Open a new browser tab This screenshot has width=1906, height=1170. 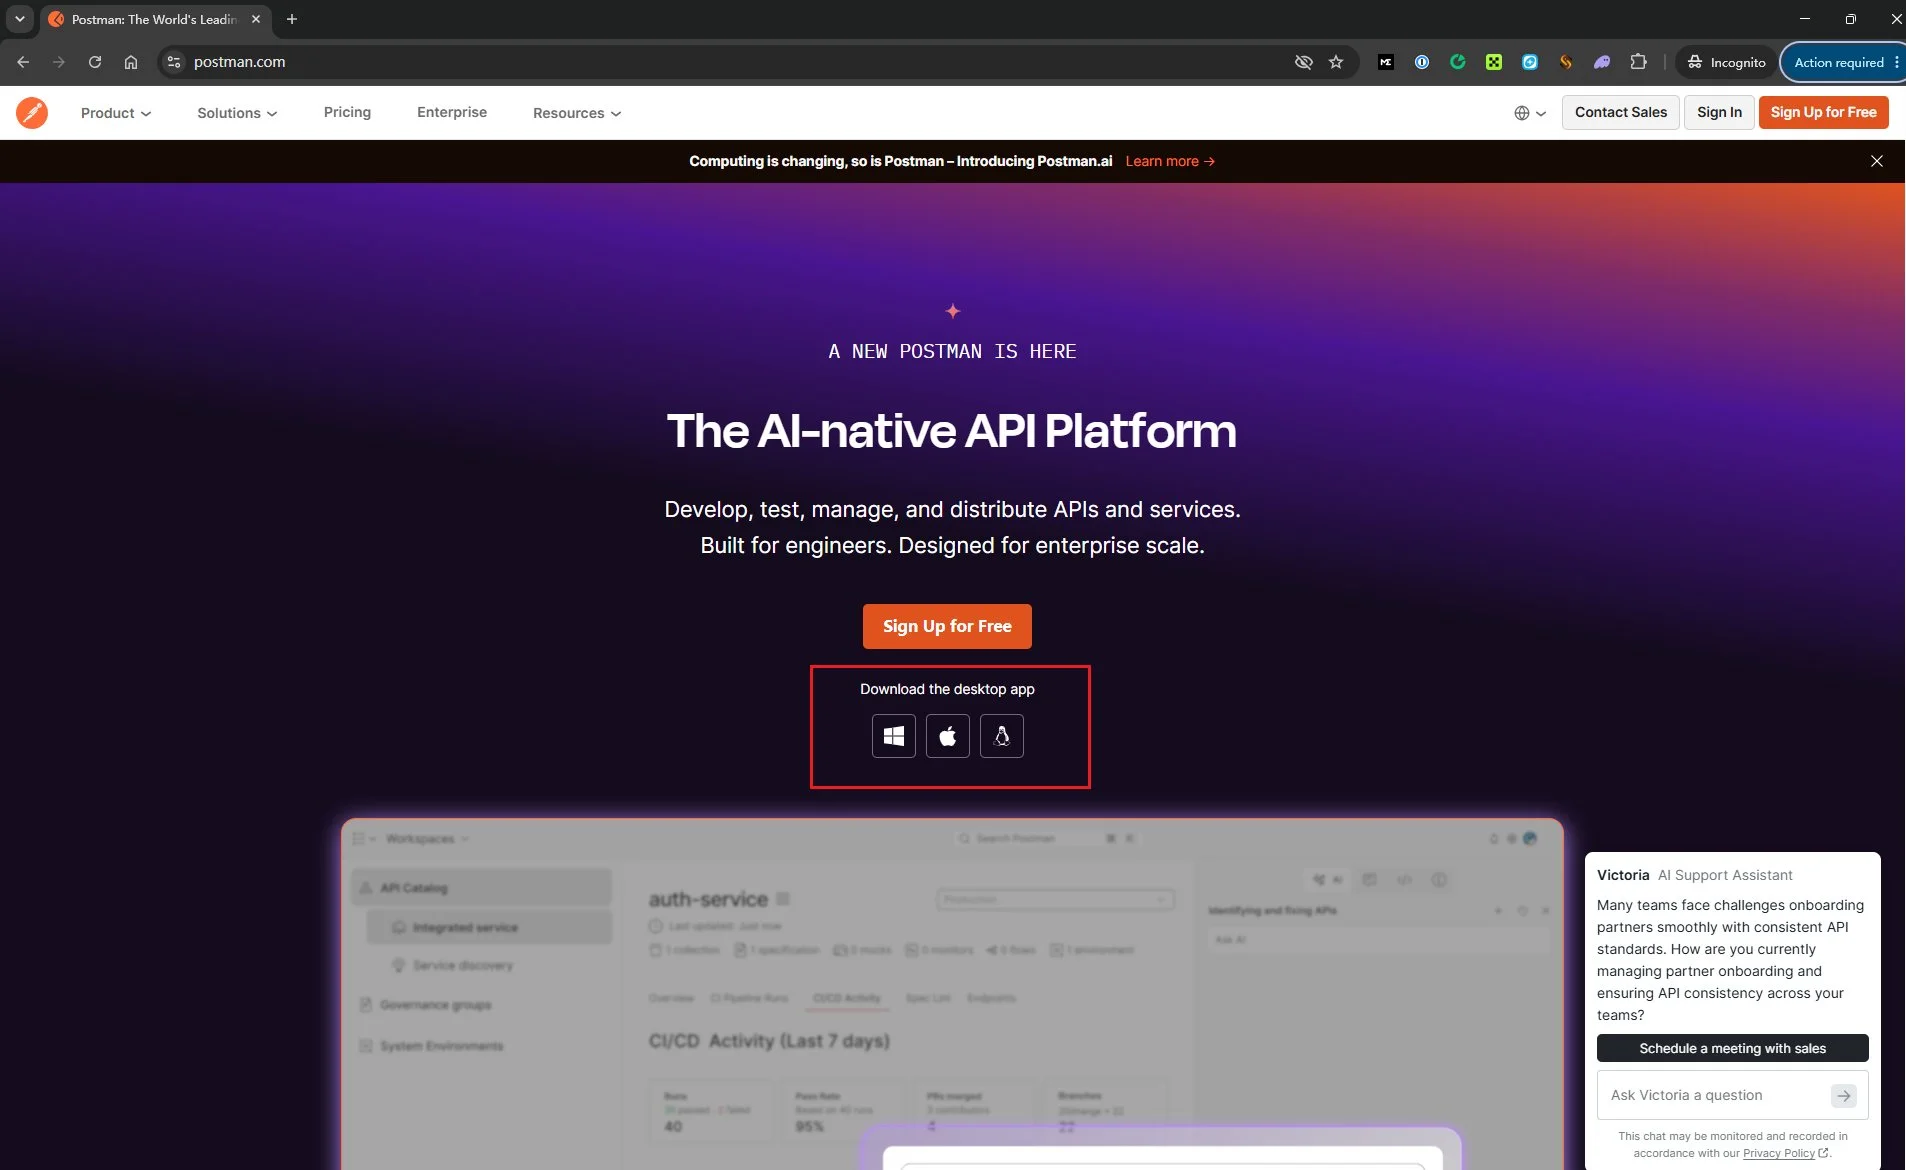pos(292,19)
